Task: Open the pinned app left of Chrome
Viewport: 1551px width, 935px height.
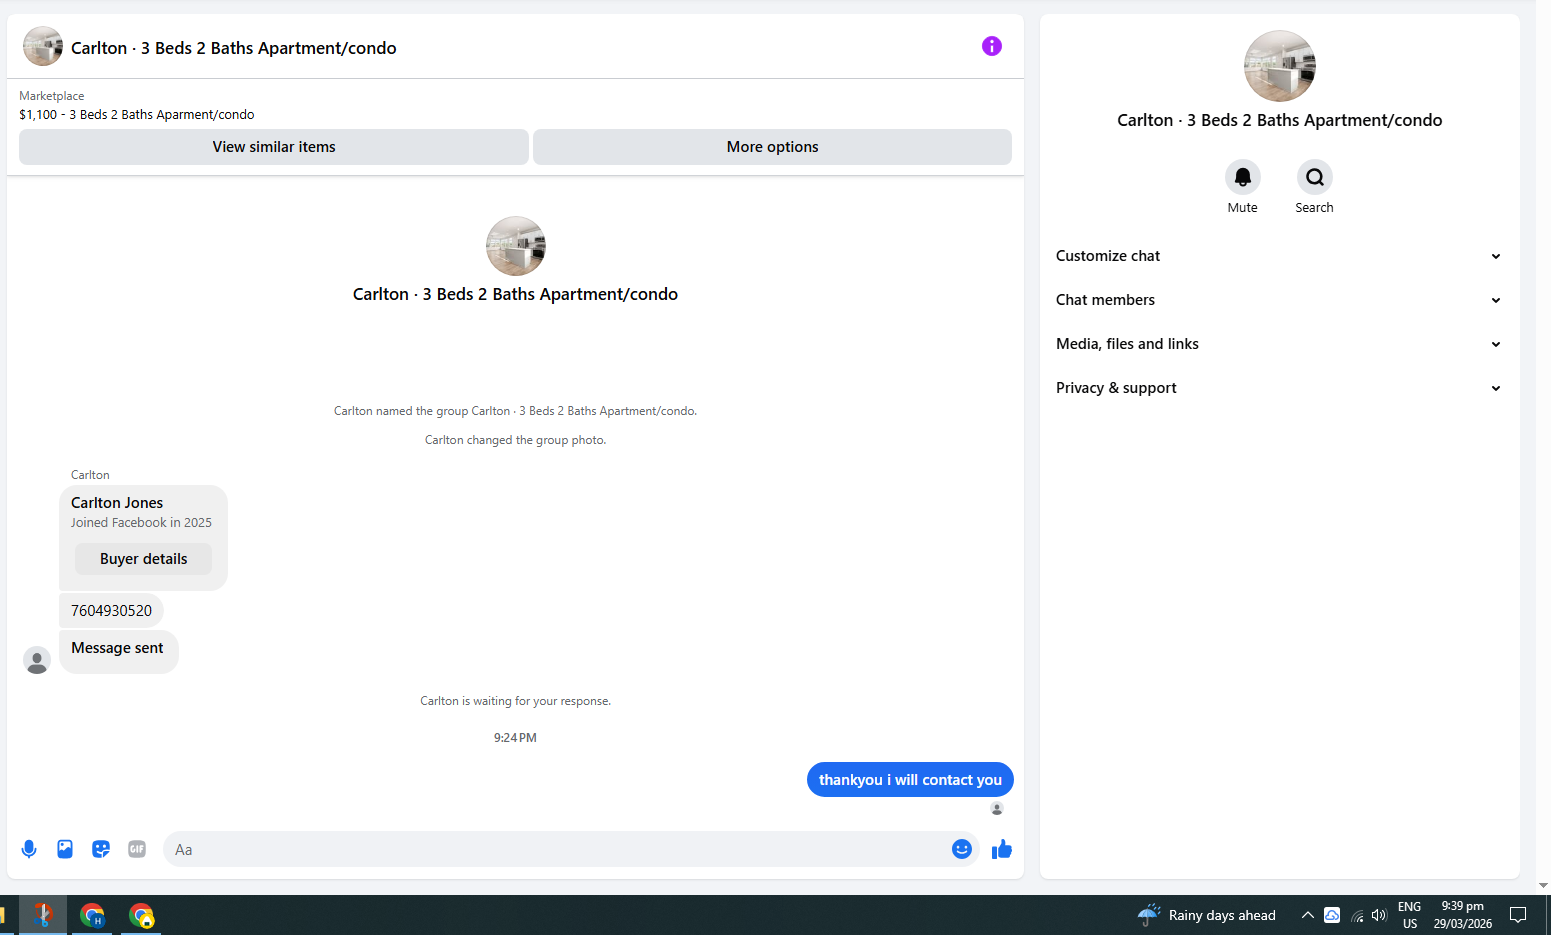Action: click(43, 915)
